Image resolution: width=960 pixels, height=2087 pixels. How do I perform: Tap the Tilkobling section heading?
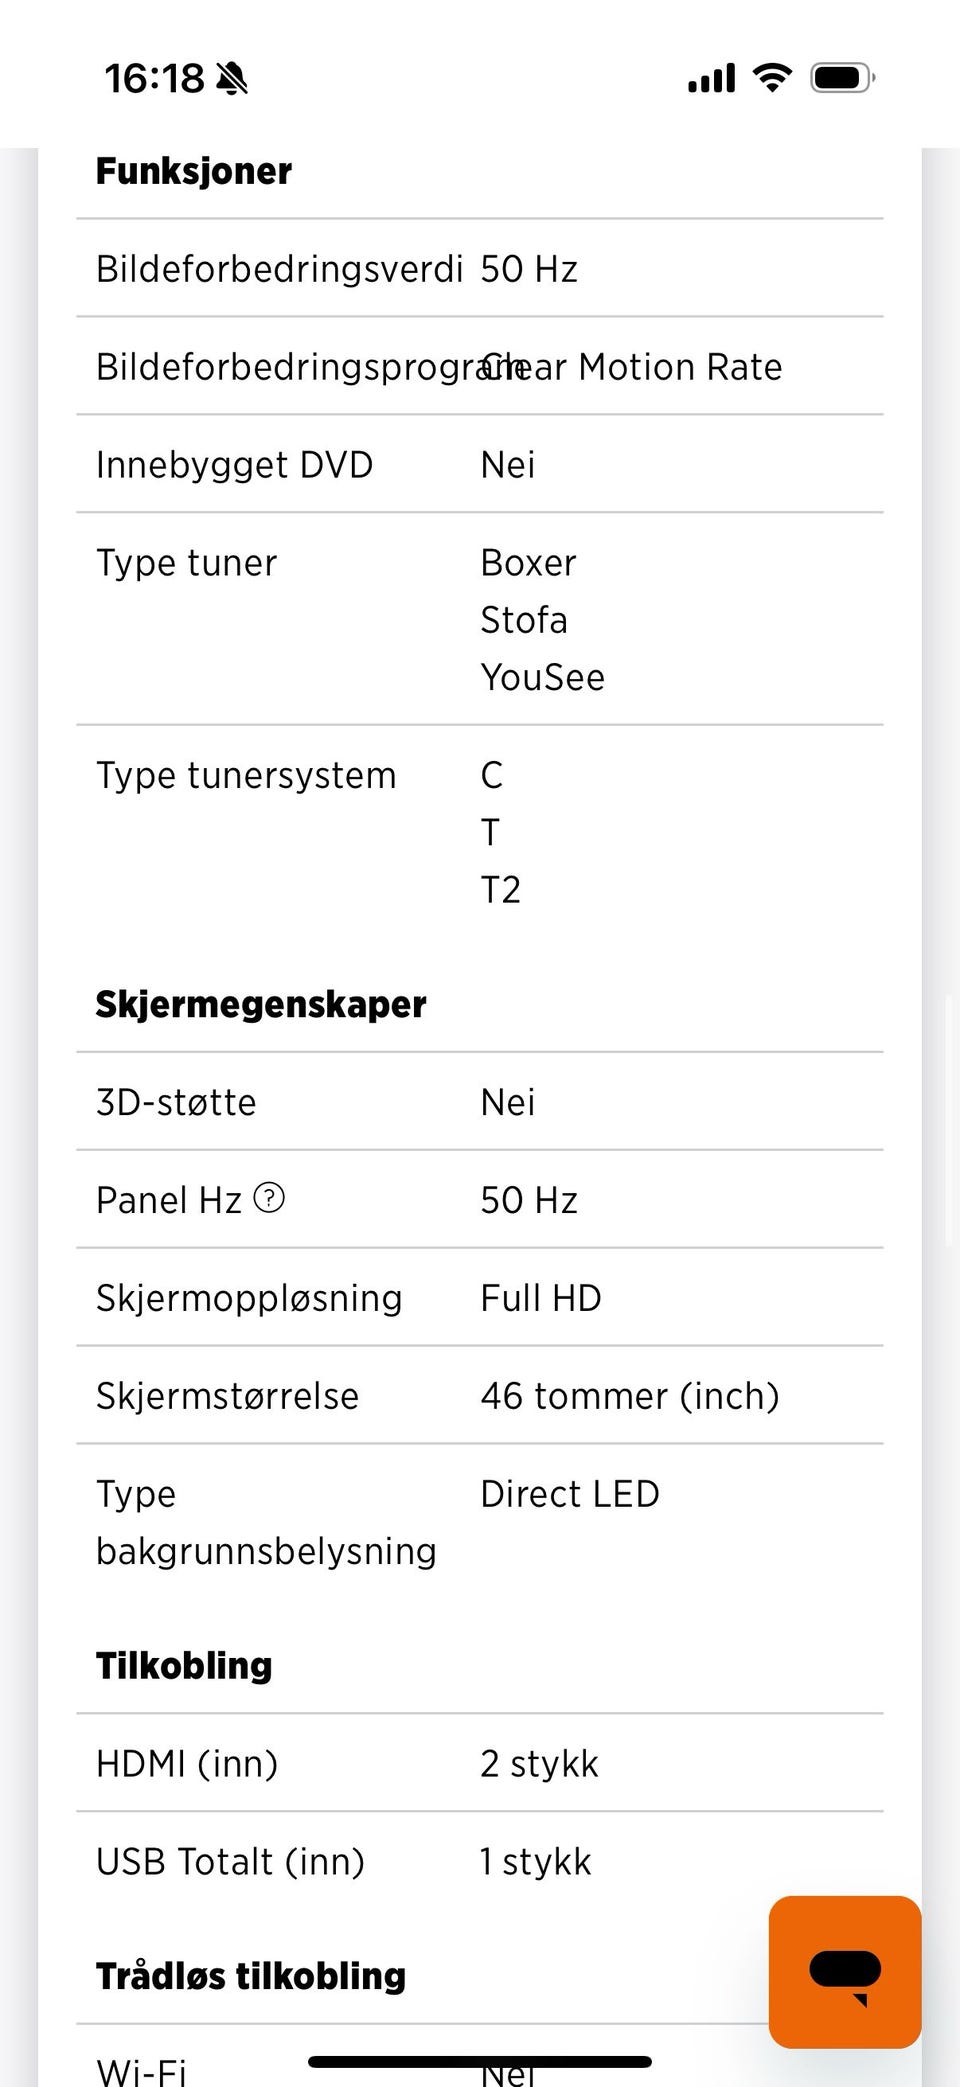click(184, 1665)
